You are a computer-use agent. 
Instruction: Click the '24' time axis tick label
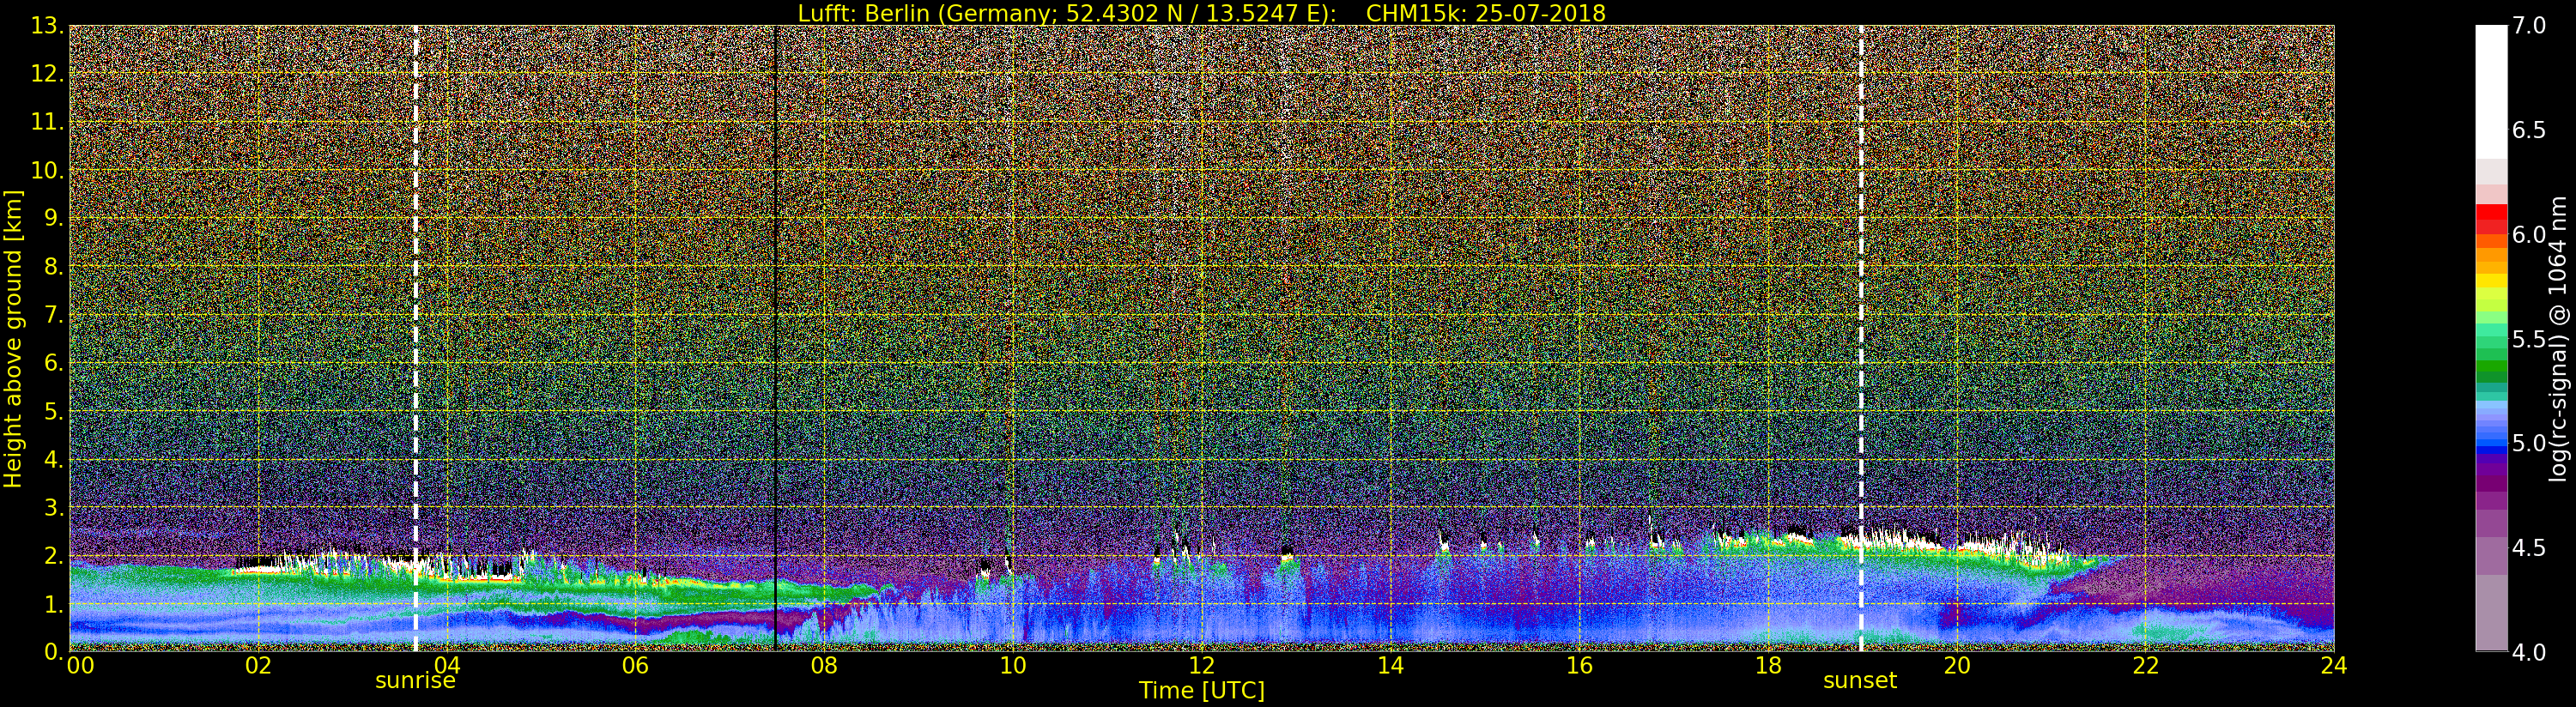click(x=2334, y=666)
